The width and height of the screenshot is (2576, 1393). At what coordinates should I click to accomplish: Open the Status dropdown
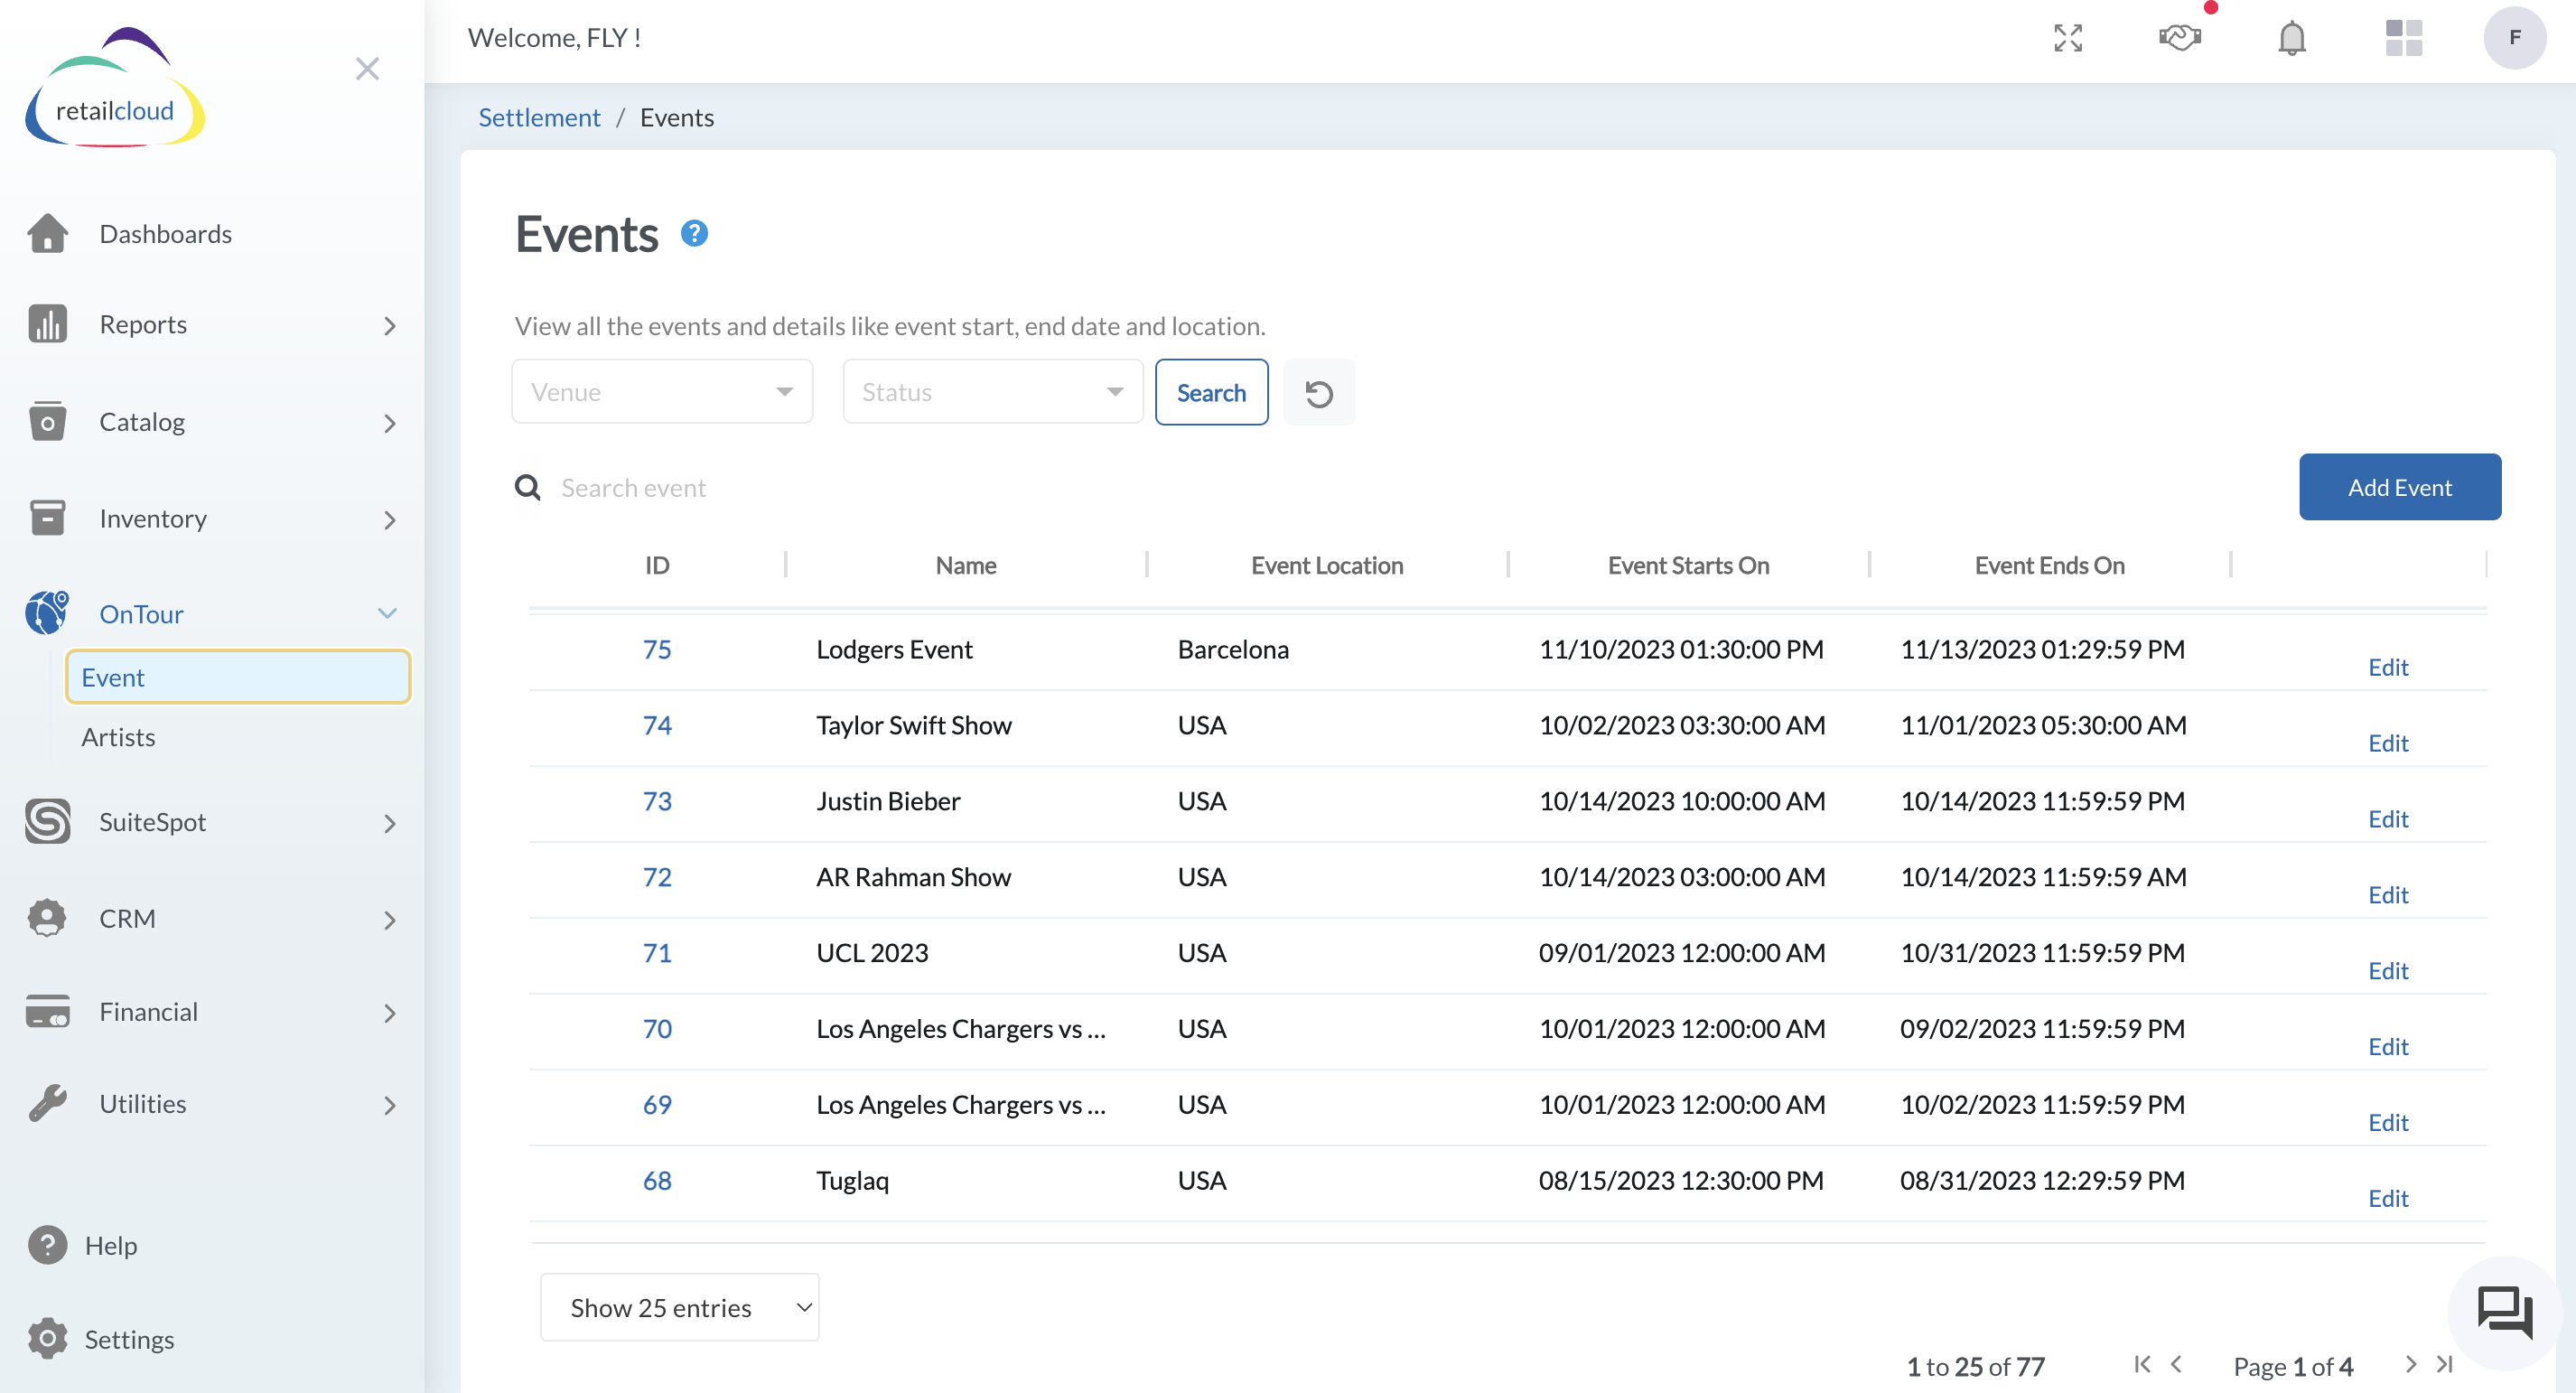pyautogui.click(x=993, y=392)
